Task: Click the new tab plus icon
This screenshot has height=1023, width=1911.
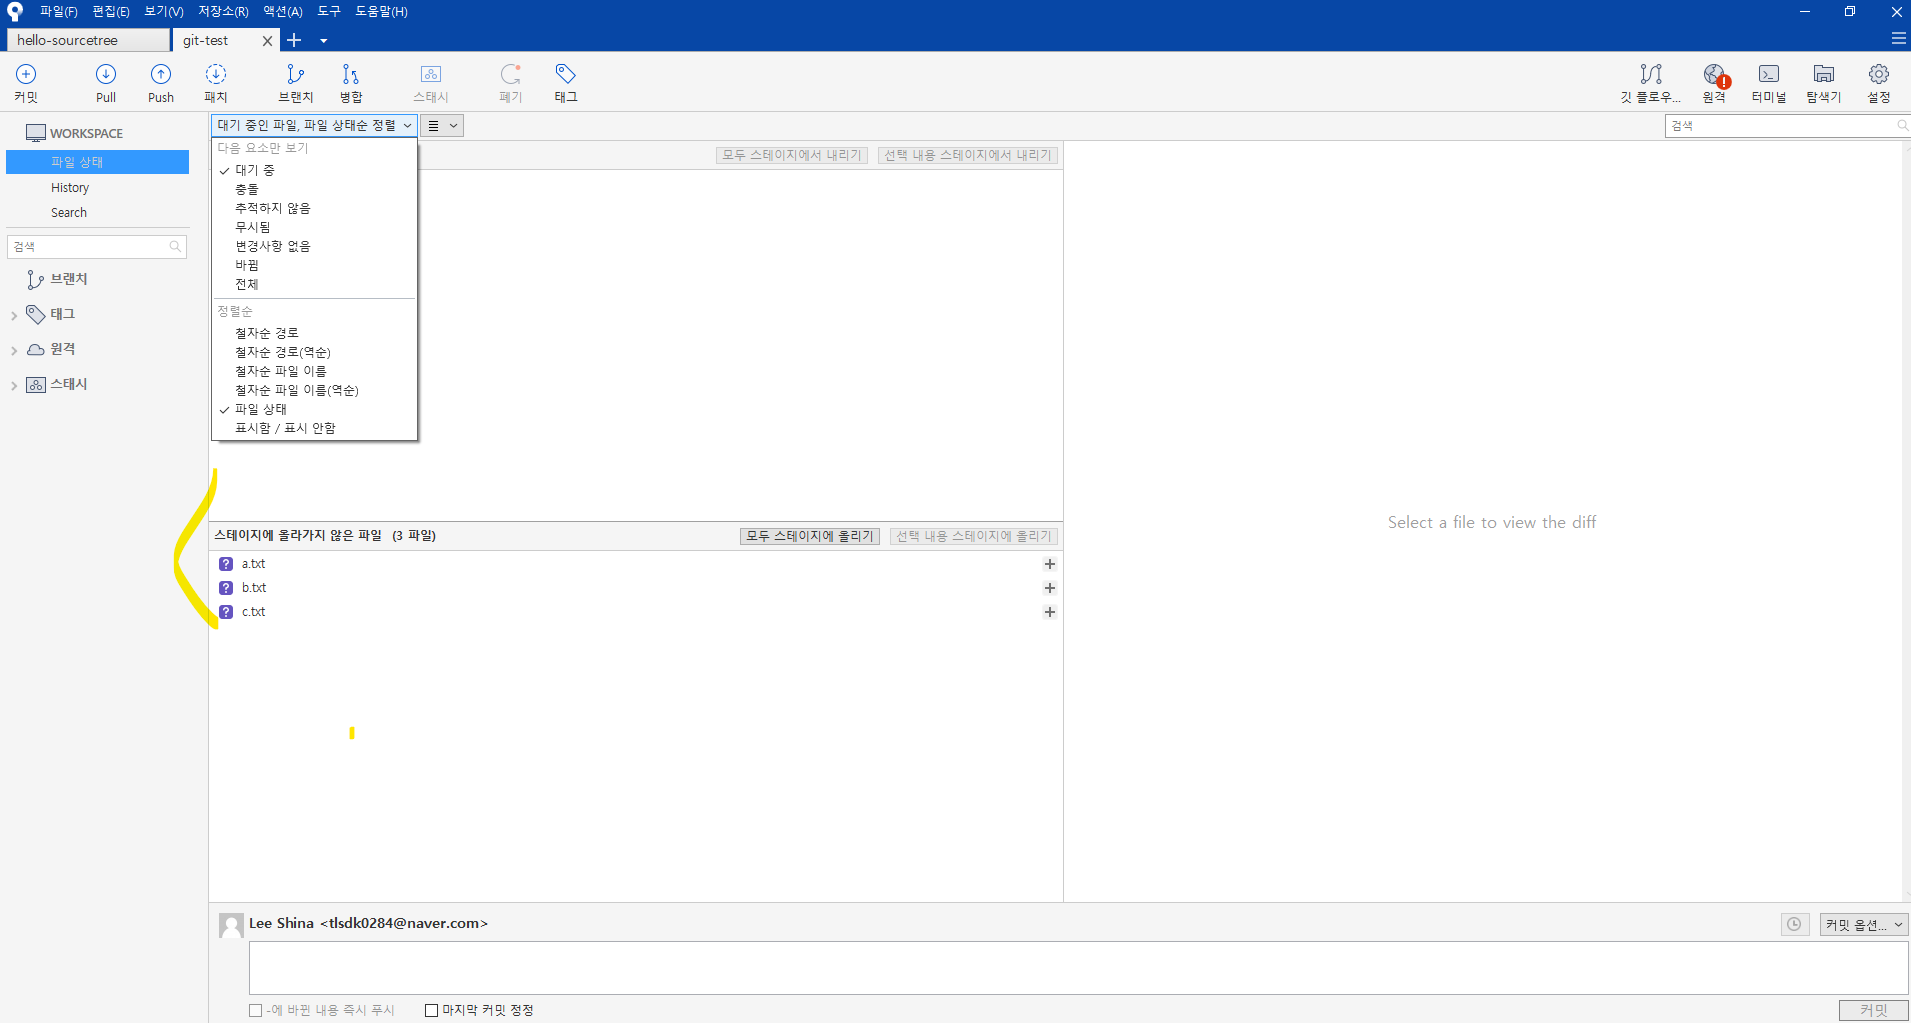Action: pyautogui.click(x=294, y=40)
